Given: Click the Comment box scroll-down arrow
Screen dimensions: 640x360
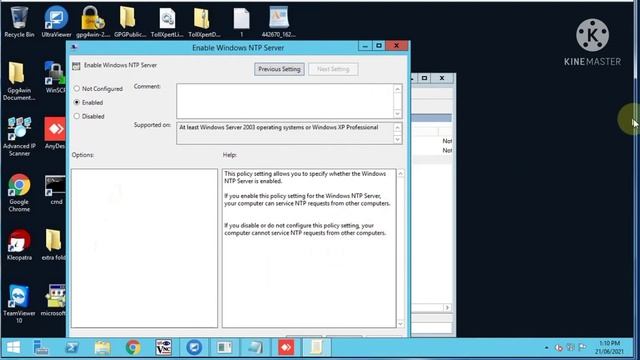Looking at the screenshot, I should pos(398,114).
